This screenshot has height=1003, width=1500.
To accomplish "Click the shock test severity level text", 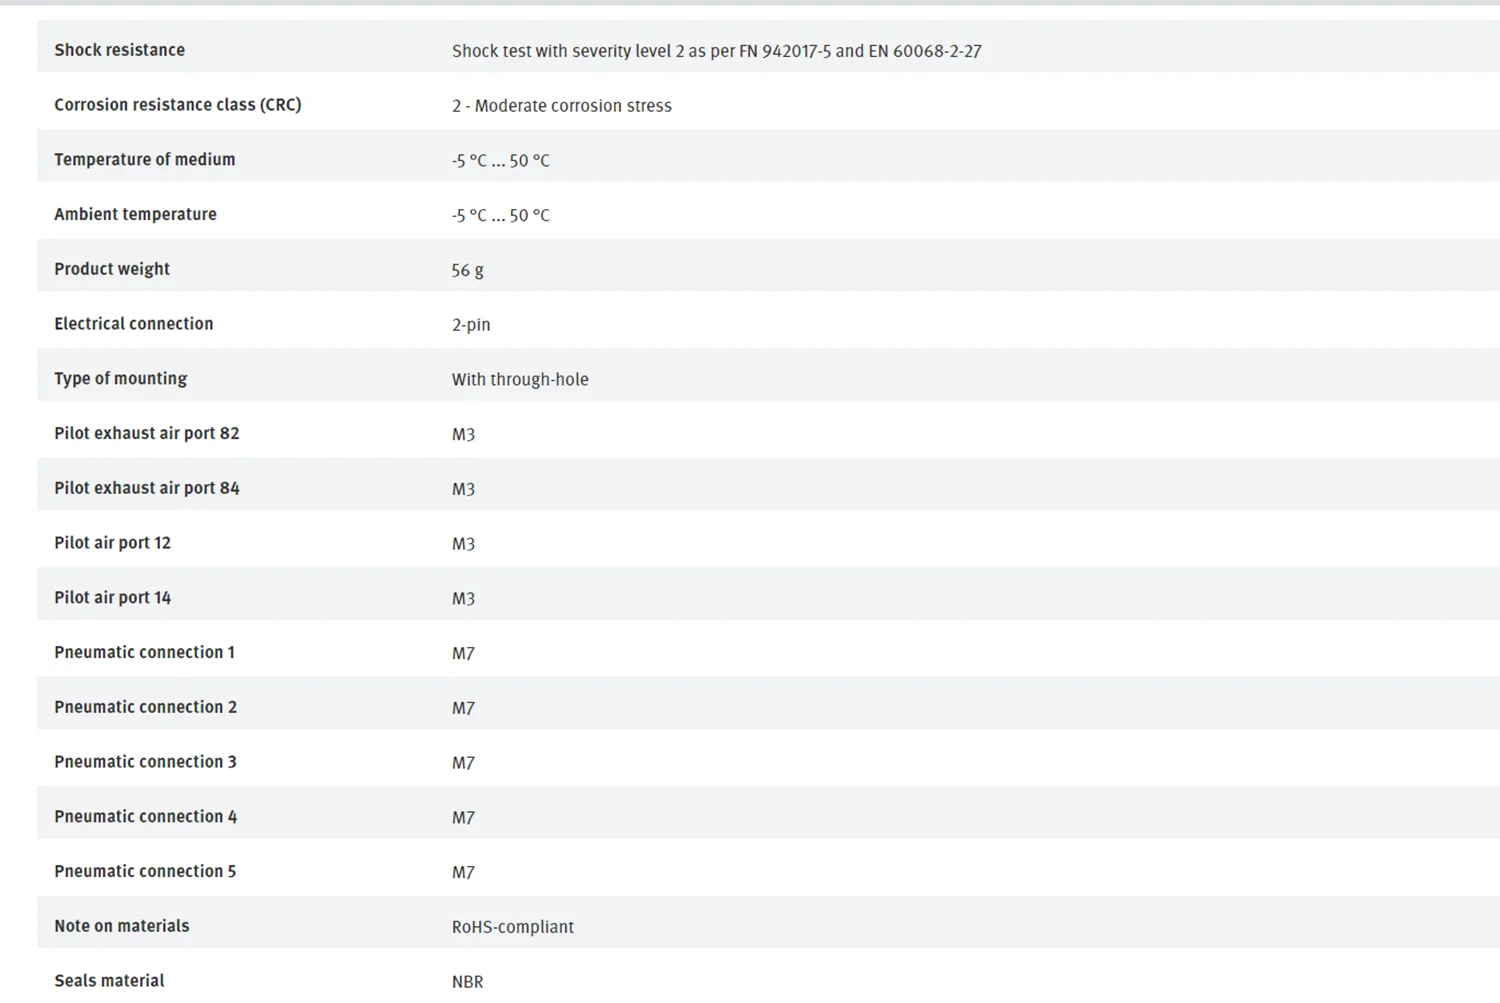I will pyautogui.click(x=716, y=51).
